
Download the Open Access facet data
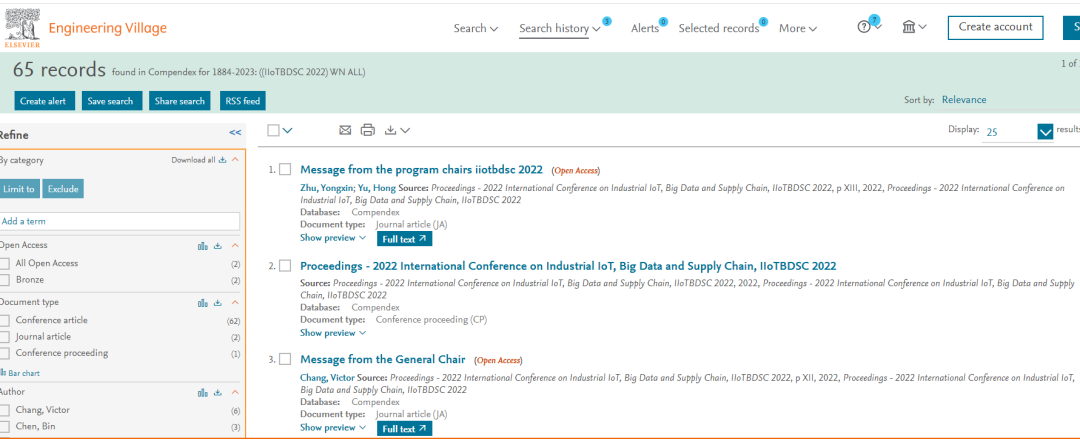pyautogui.click(x=218, y=246)
